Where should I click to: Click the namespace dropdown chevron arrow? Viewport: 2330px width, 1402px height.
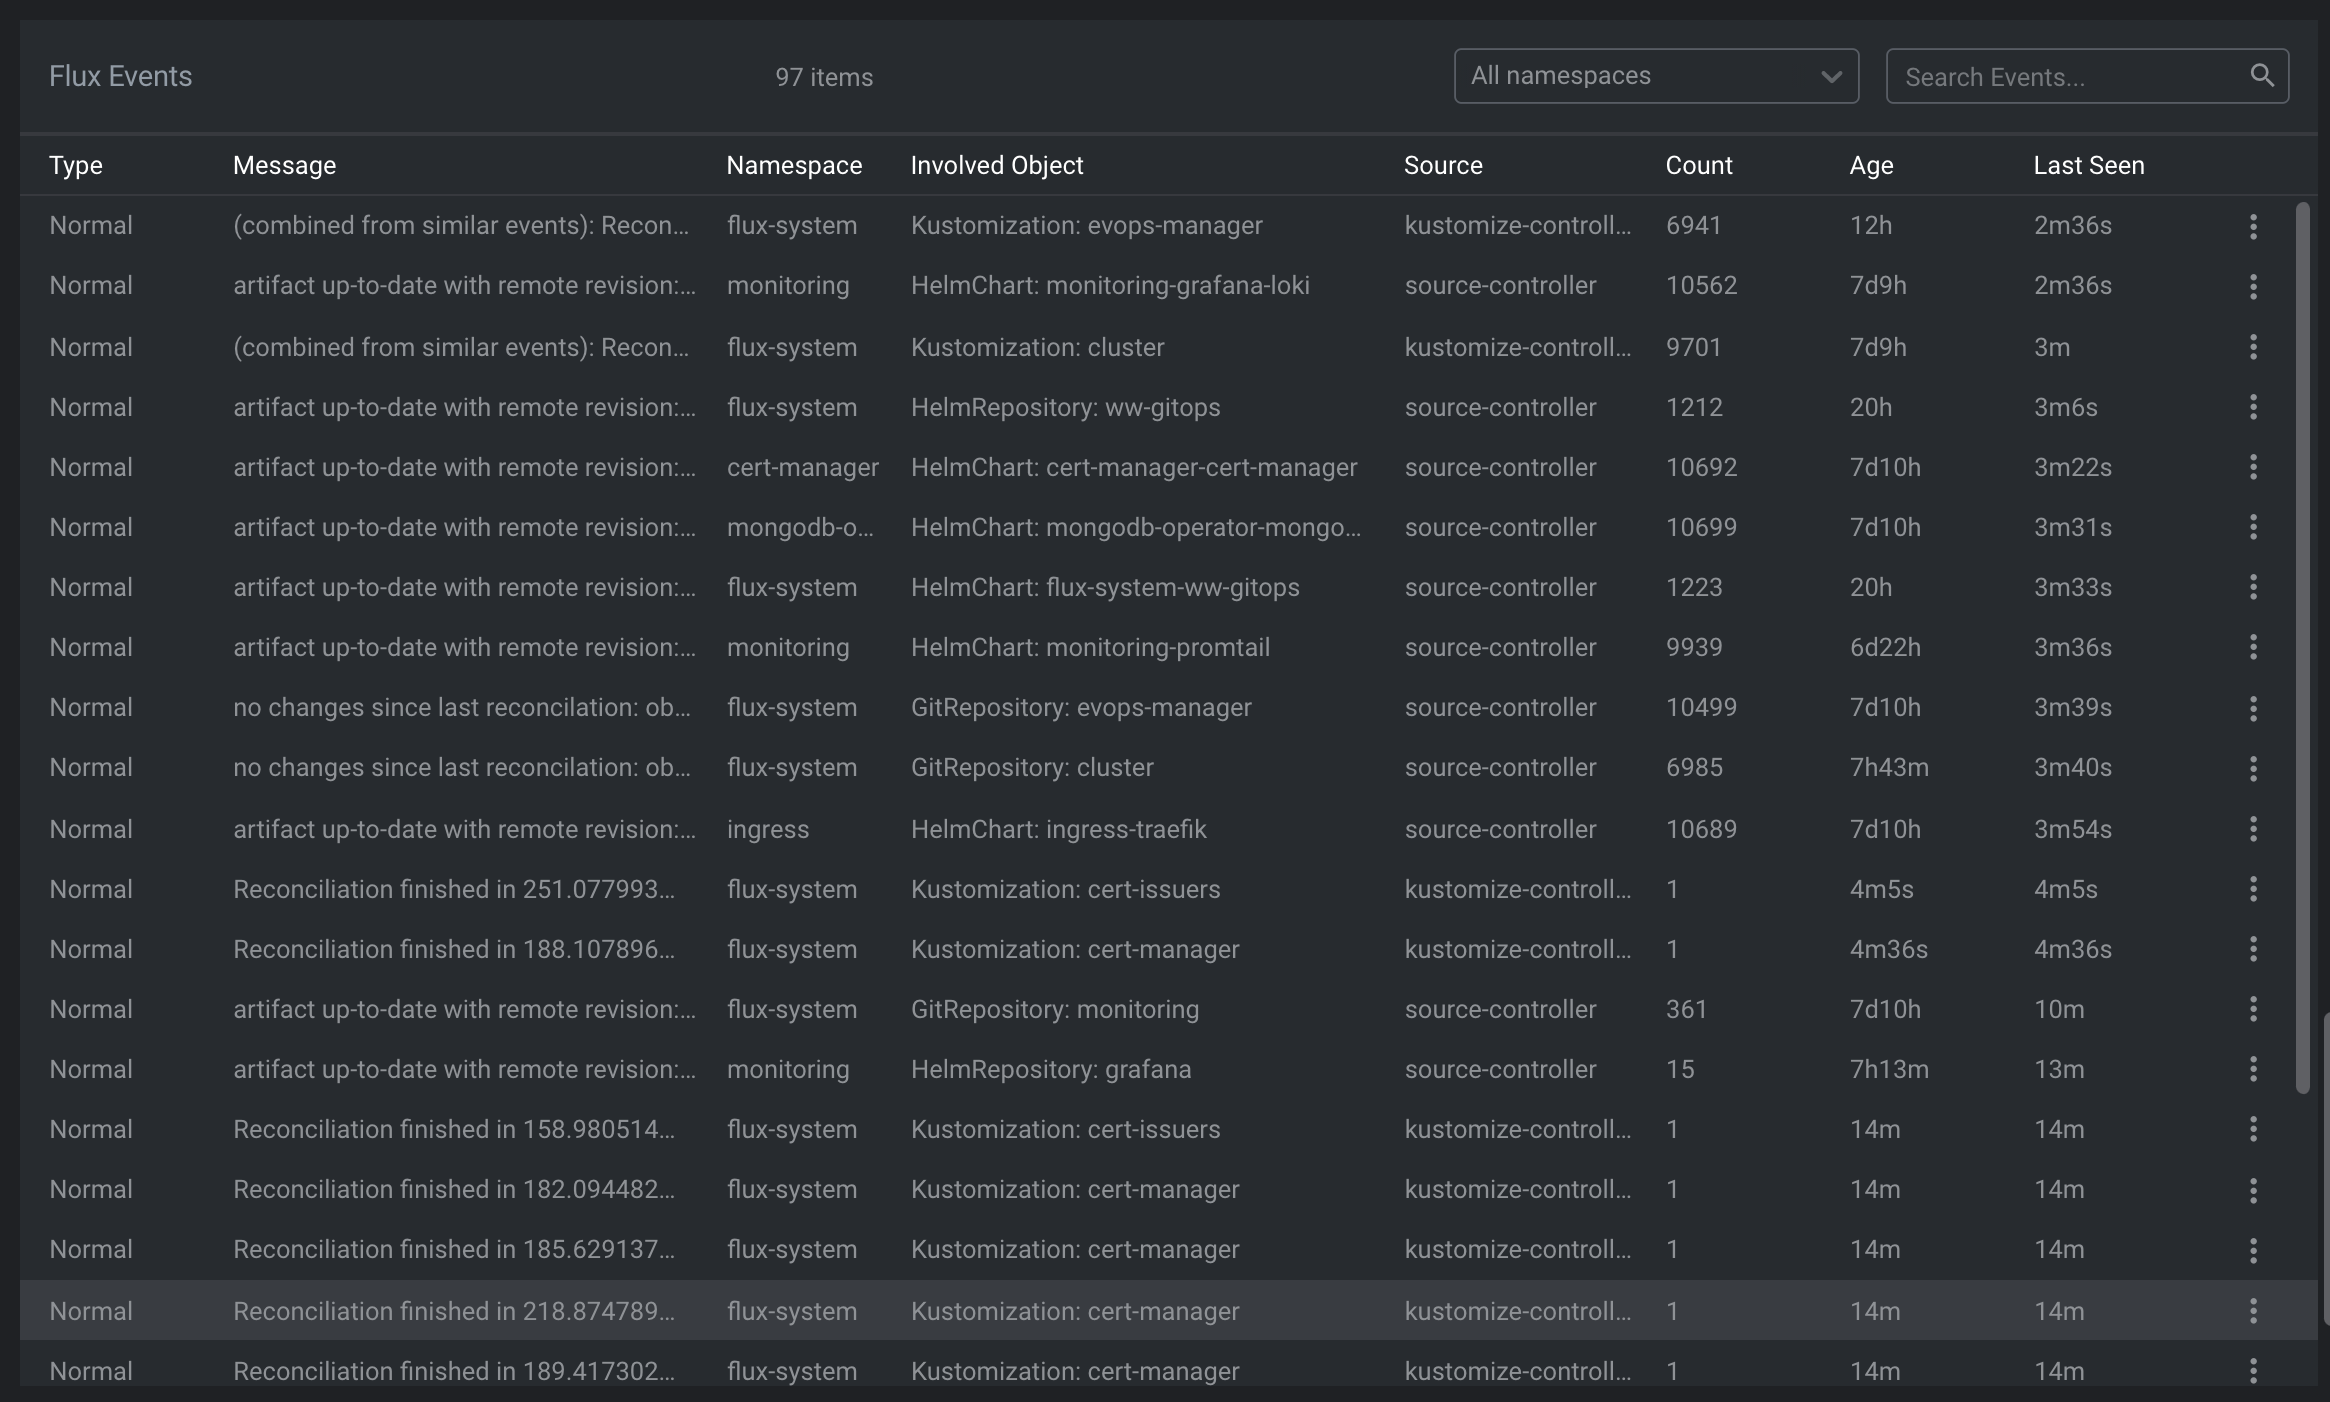click(x=1831, y=77)
